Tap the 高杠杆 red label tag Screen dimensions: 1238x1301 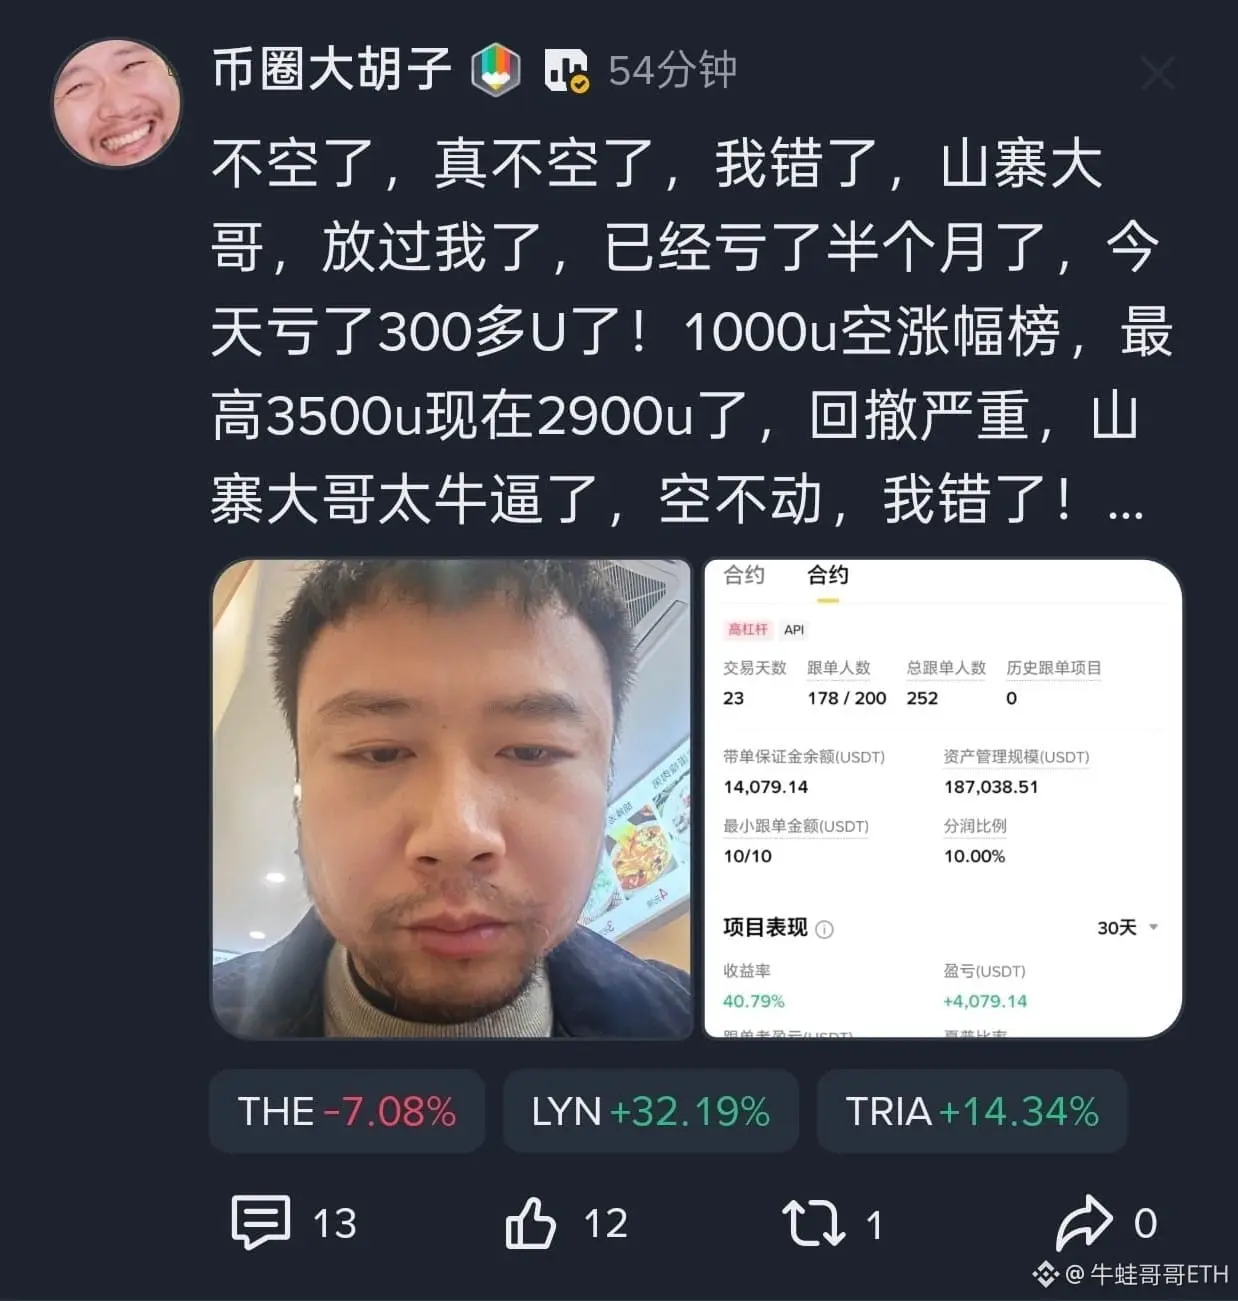(748, 629)
